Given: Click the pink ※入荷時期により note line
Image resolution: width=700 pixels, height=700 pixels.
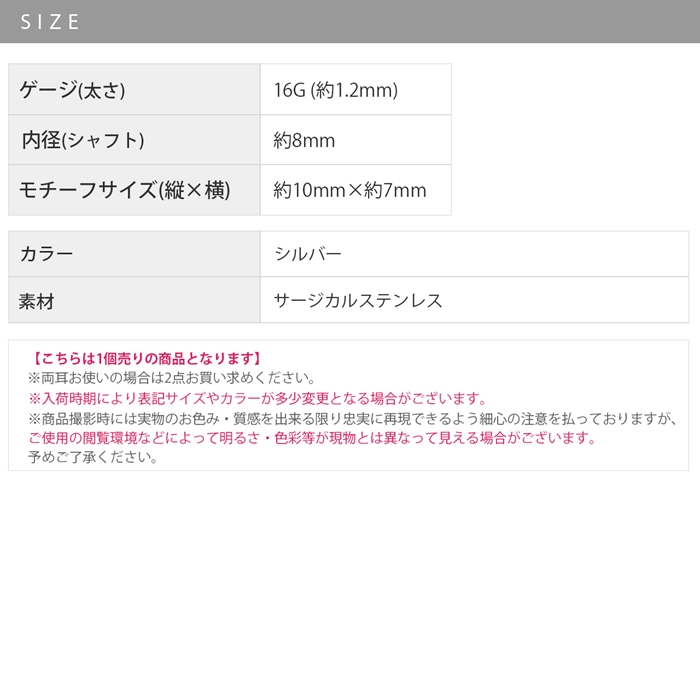Looking at the screenshot, I should [258, 398].
